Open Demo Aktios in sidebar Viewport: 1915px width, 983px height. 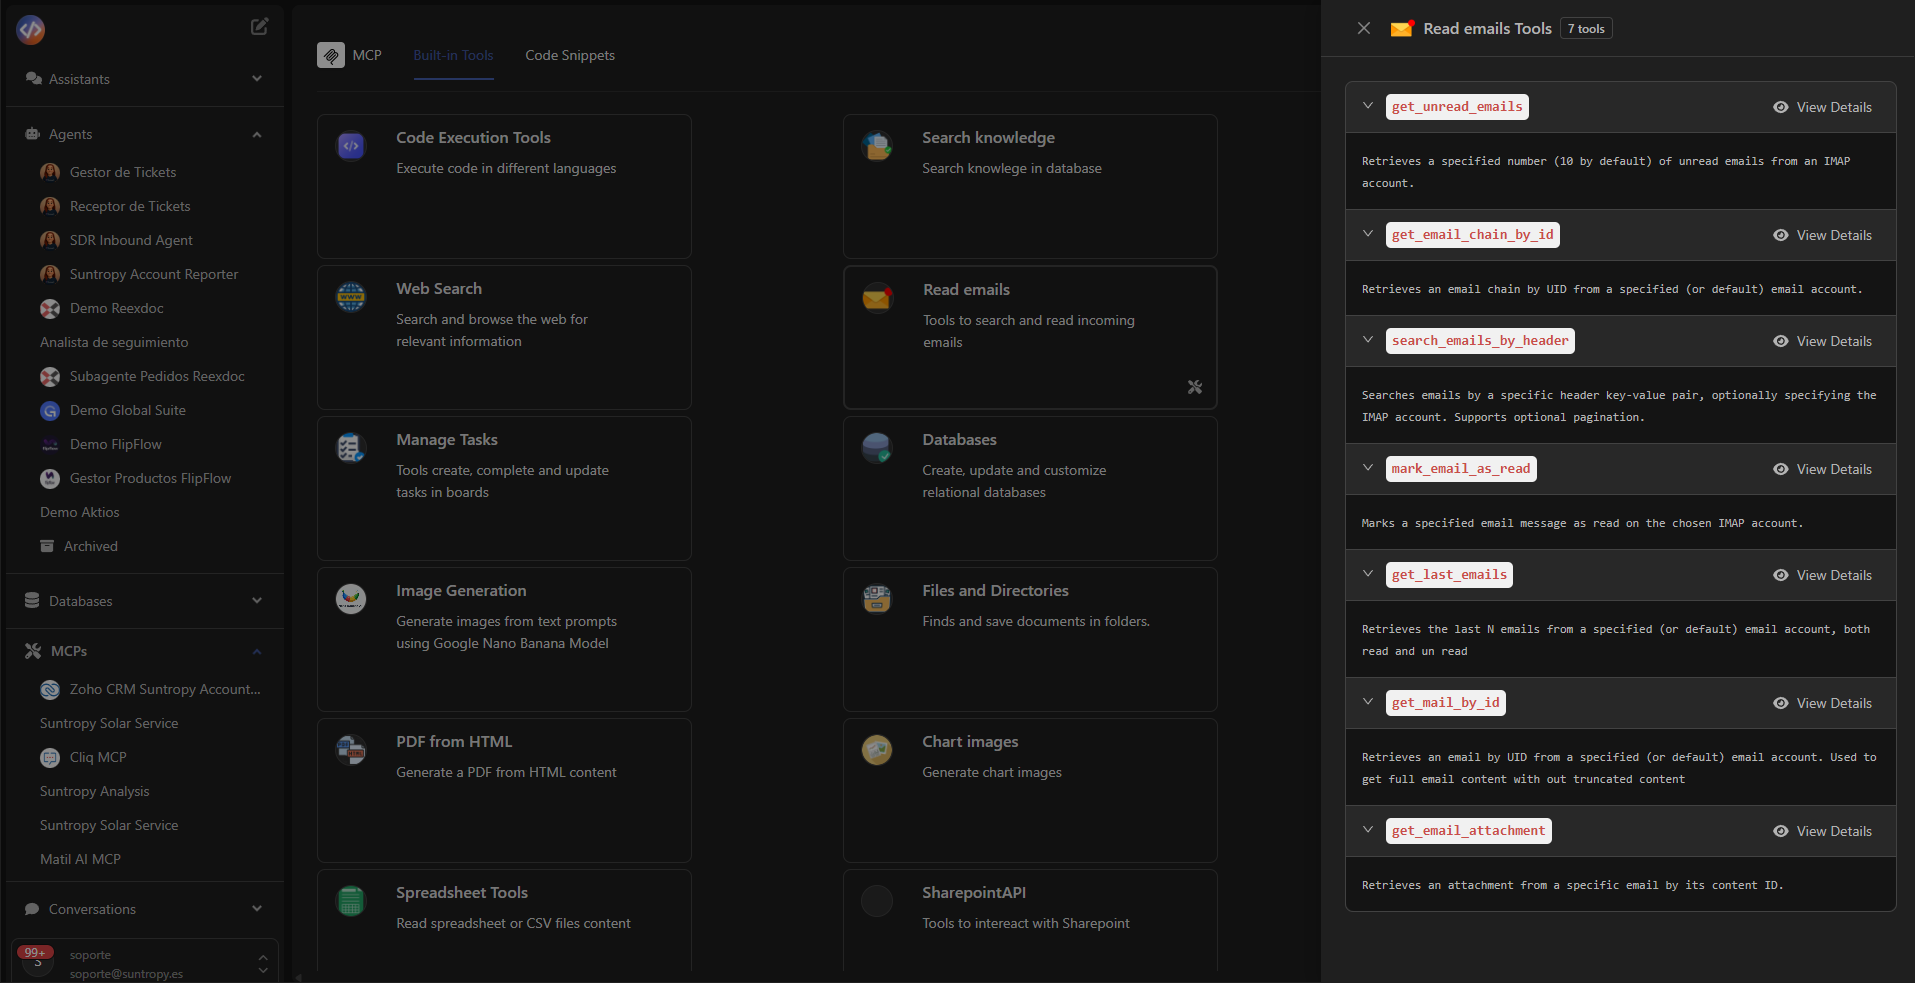click(x=79, y=512)
